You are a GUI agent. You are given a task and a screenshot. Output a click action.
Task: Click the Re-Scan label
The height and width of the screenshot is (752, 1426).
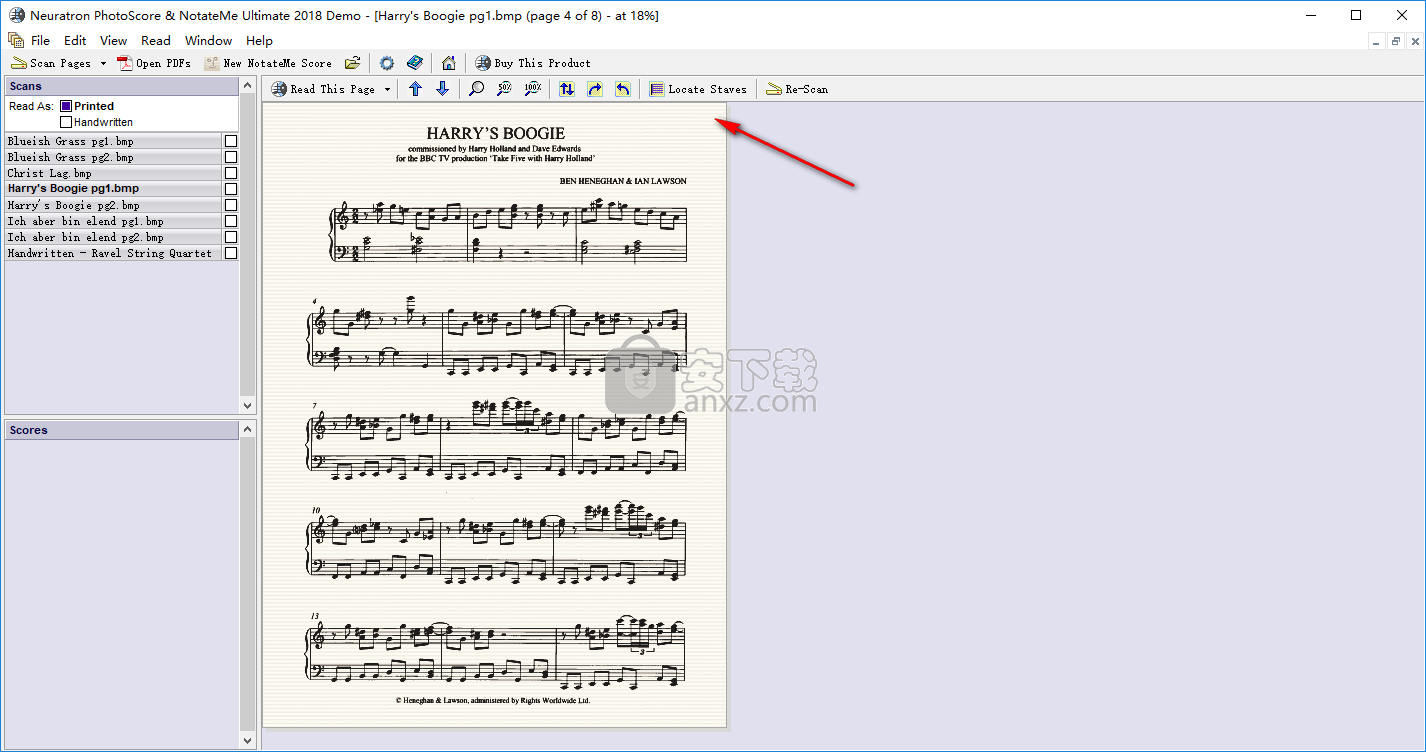point(806,89)
